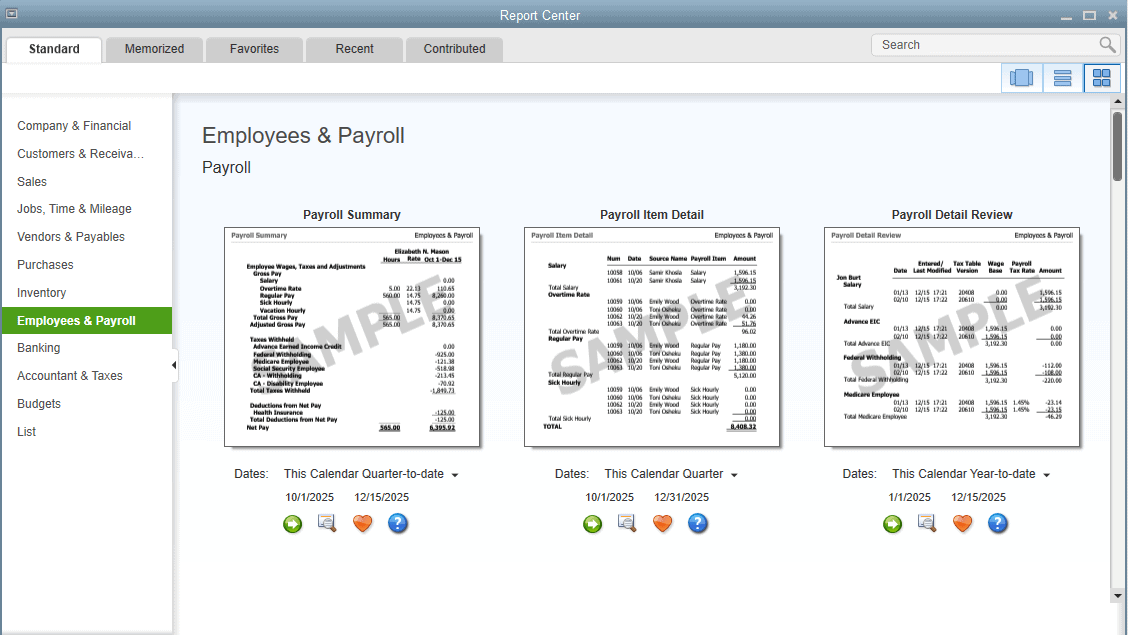The image size is (1129, 635).
Task: Favorite the Payroll Summary report
Action: (x=362, y=523)
